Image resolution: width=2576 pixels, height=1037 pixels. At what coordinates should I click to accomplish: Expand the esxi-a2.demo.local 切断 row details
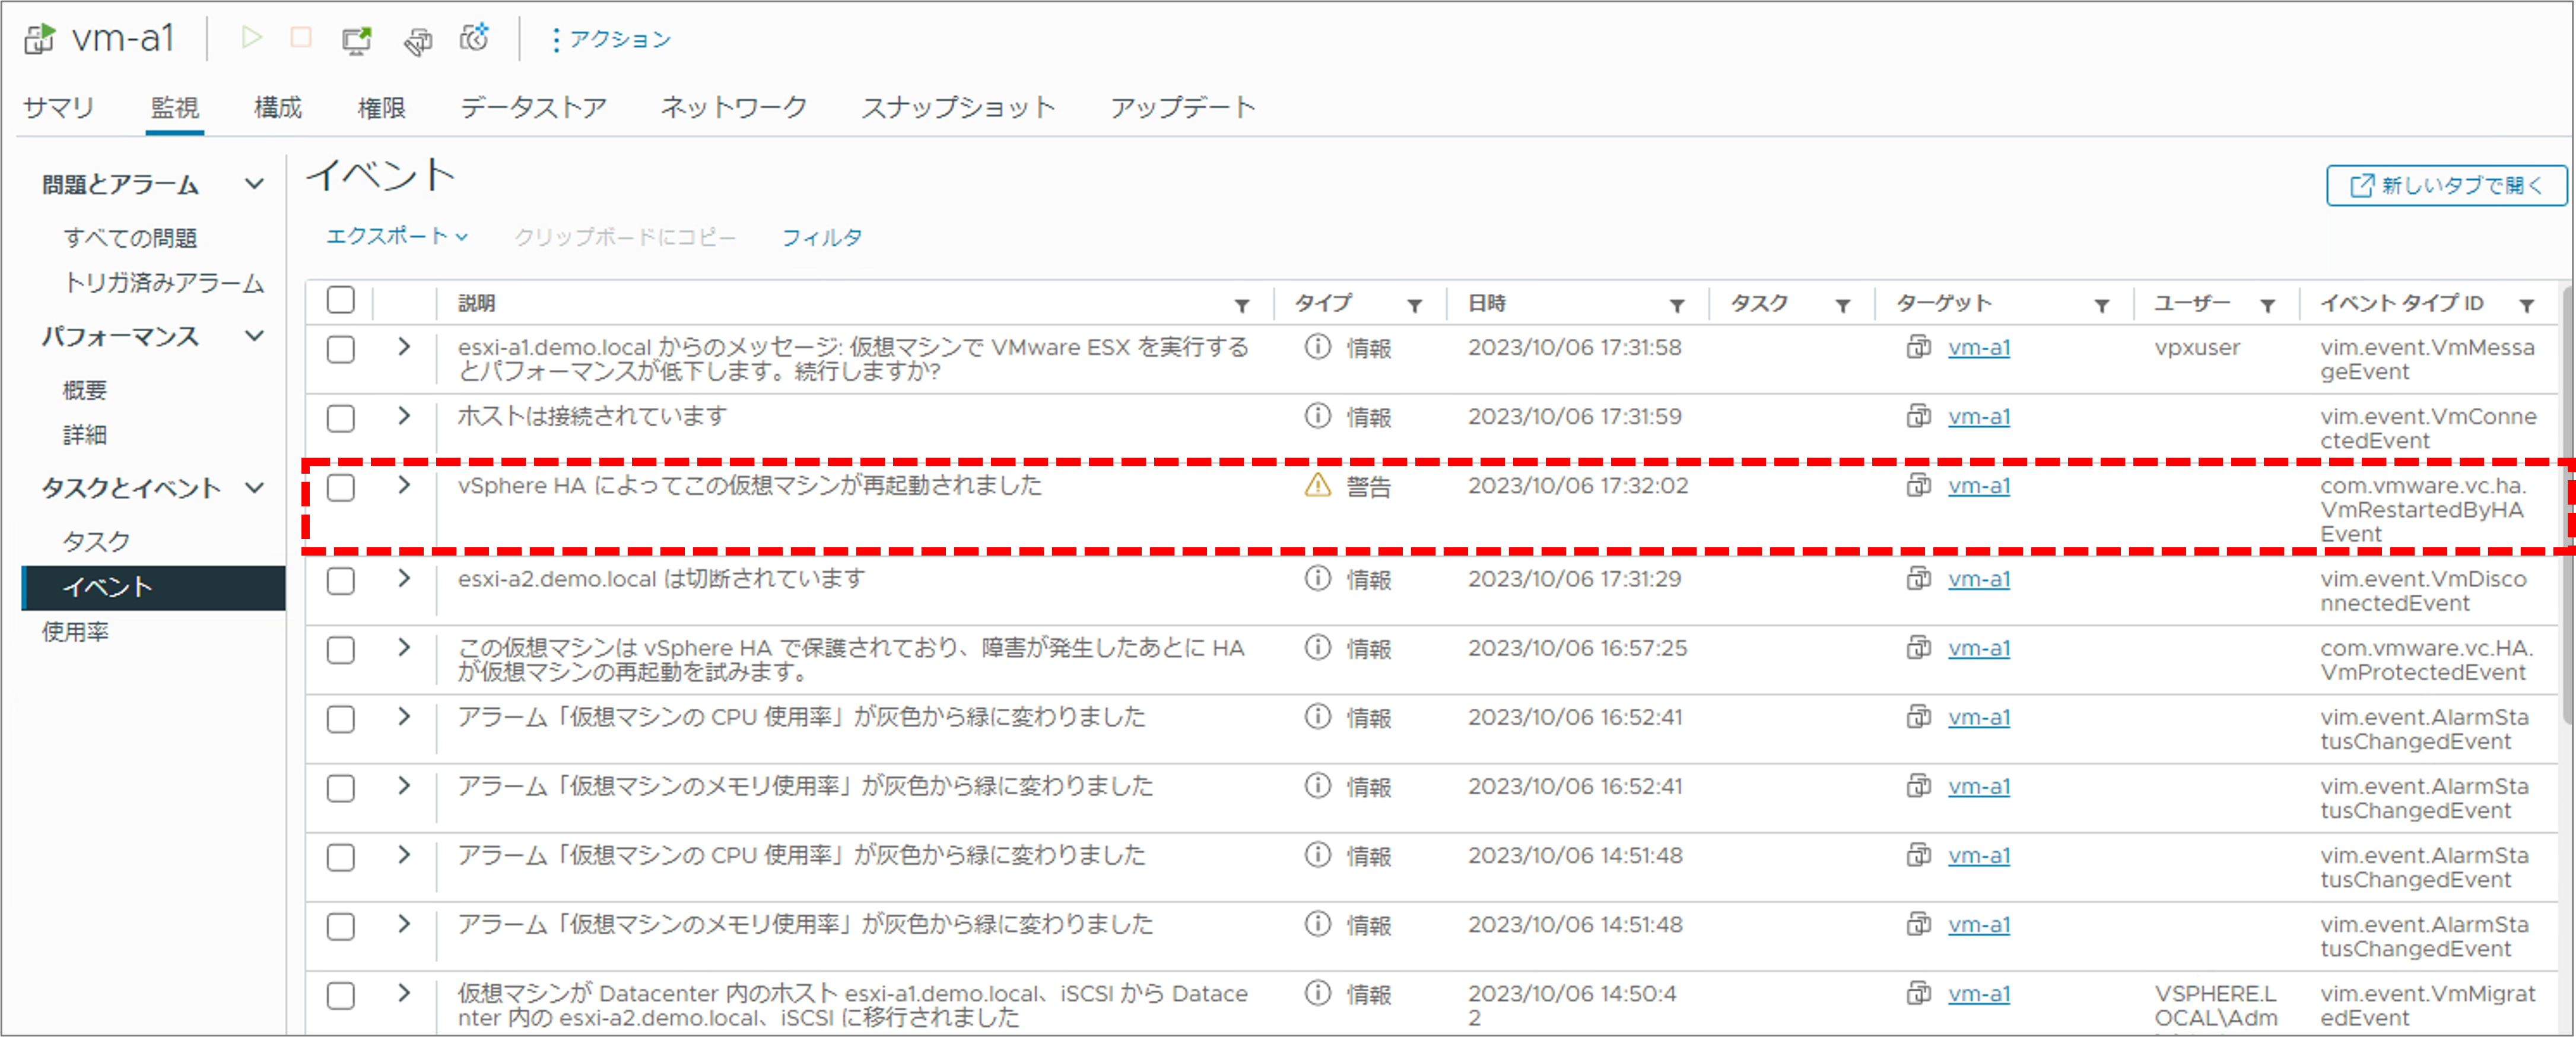(404, 578)
